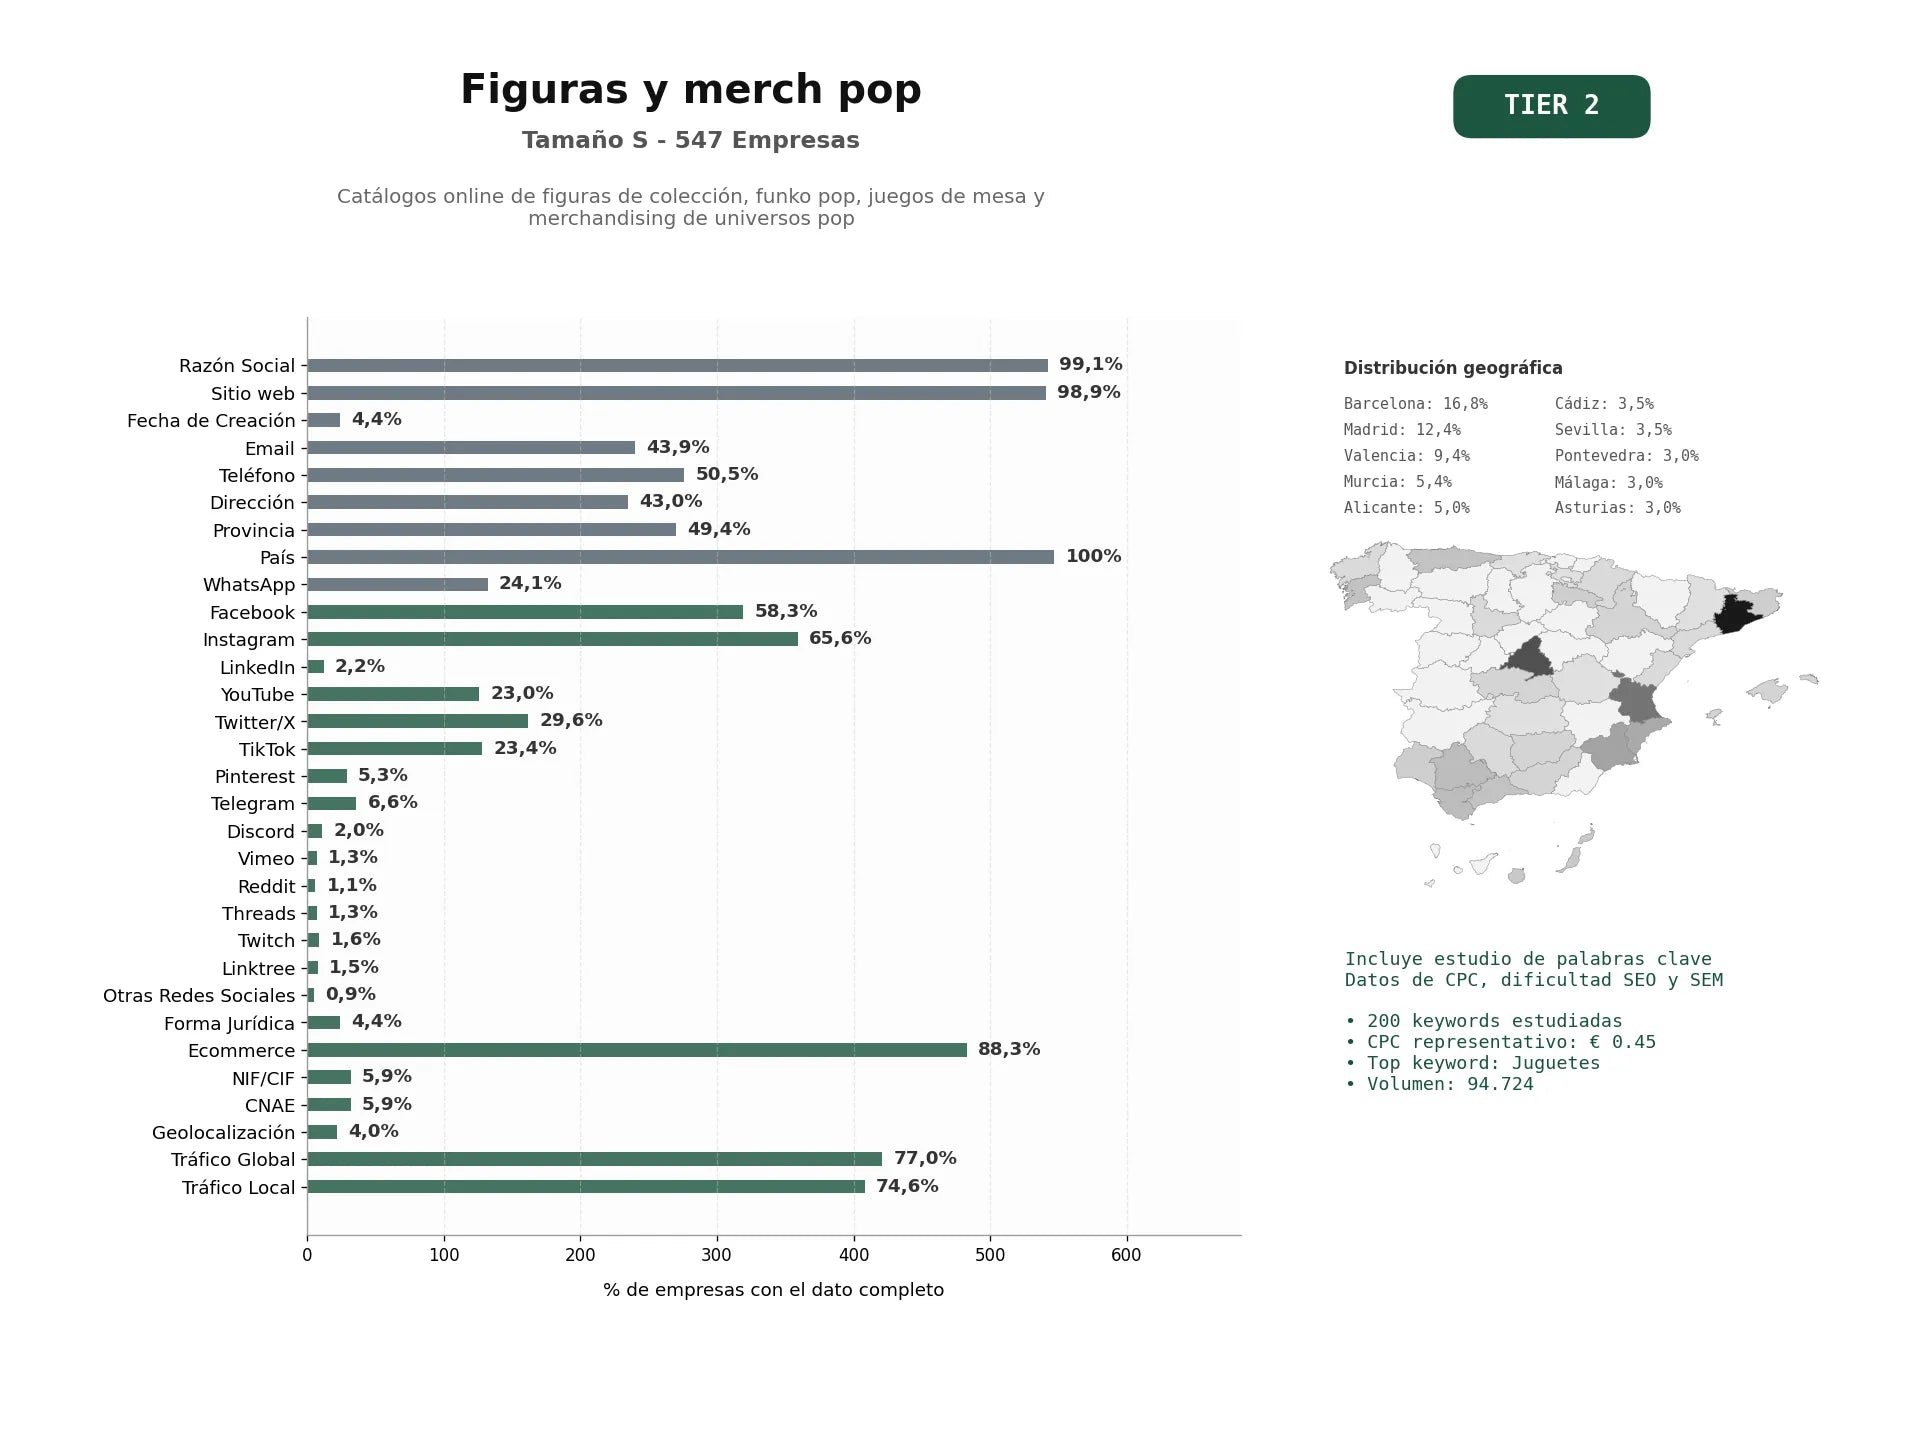Click the 98,9% value label
1920x1440 pixels.
(x=1089, y=392)
